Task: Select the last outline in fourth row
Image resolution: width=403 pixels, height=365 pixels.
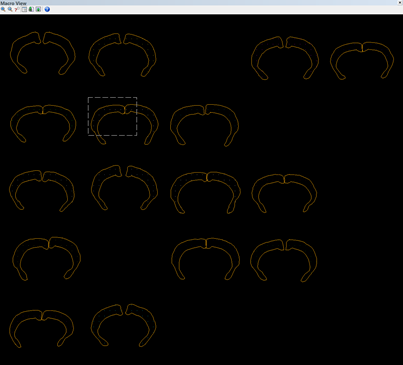Action: (x=284, y=260)
